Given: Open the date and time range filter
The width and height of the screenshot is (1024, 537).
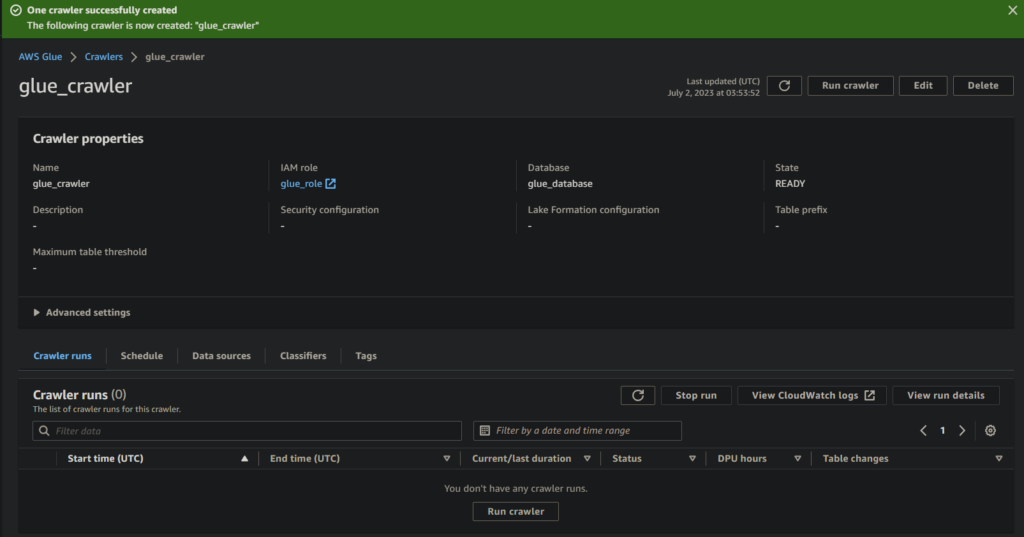Looking at the screenshot, I should pyautogui.click(x=577, y=431).
